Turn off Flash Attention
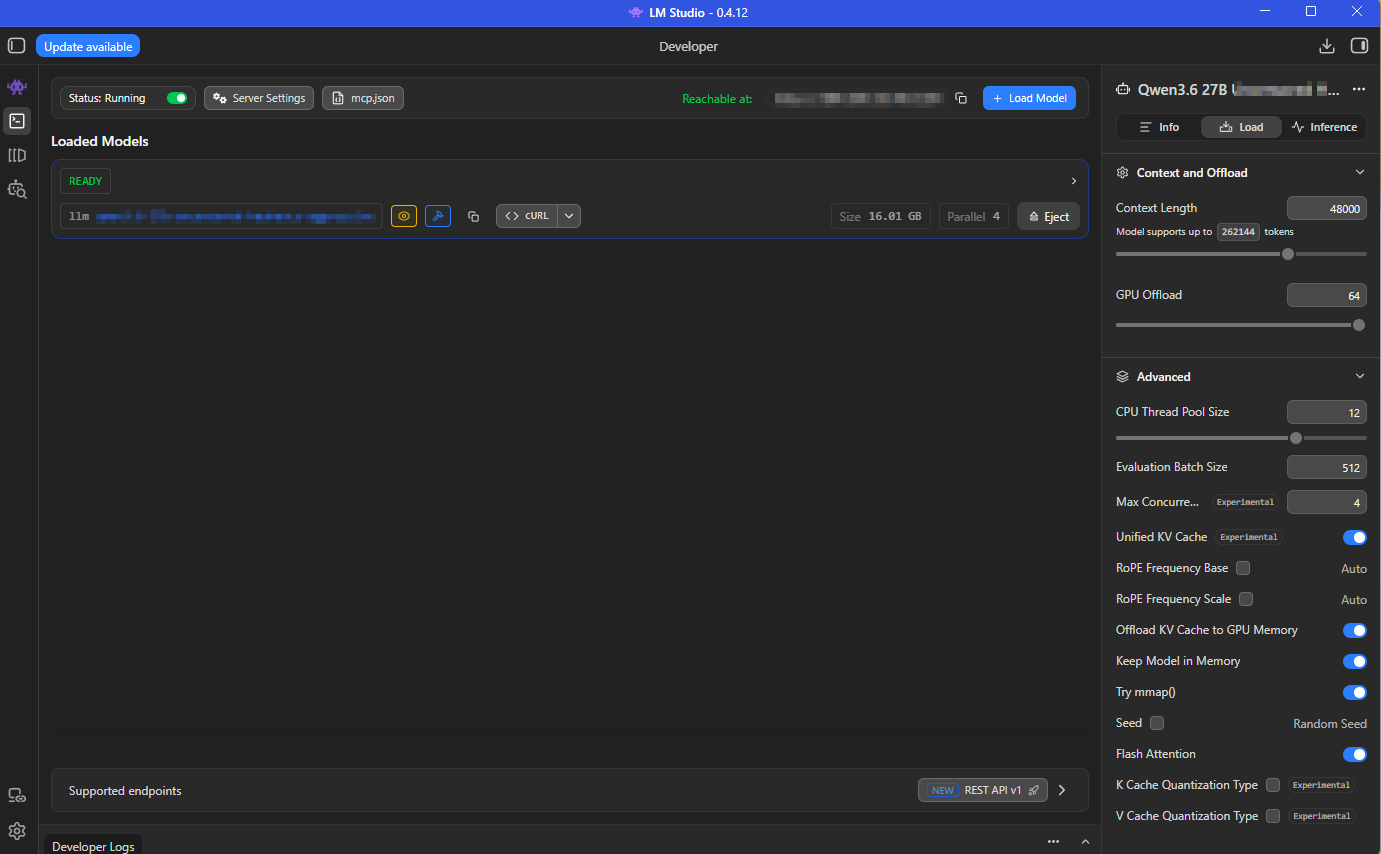Screen dimensions: 1381x854 coord(1354,754)
